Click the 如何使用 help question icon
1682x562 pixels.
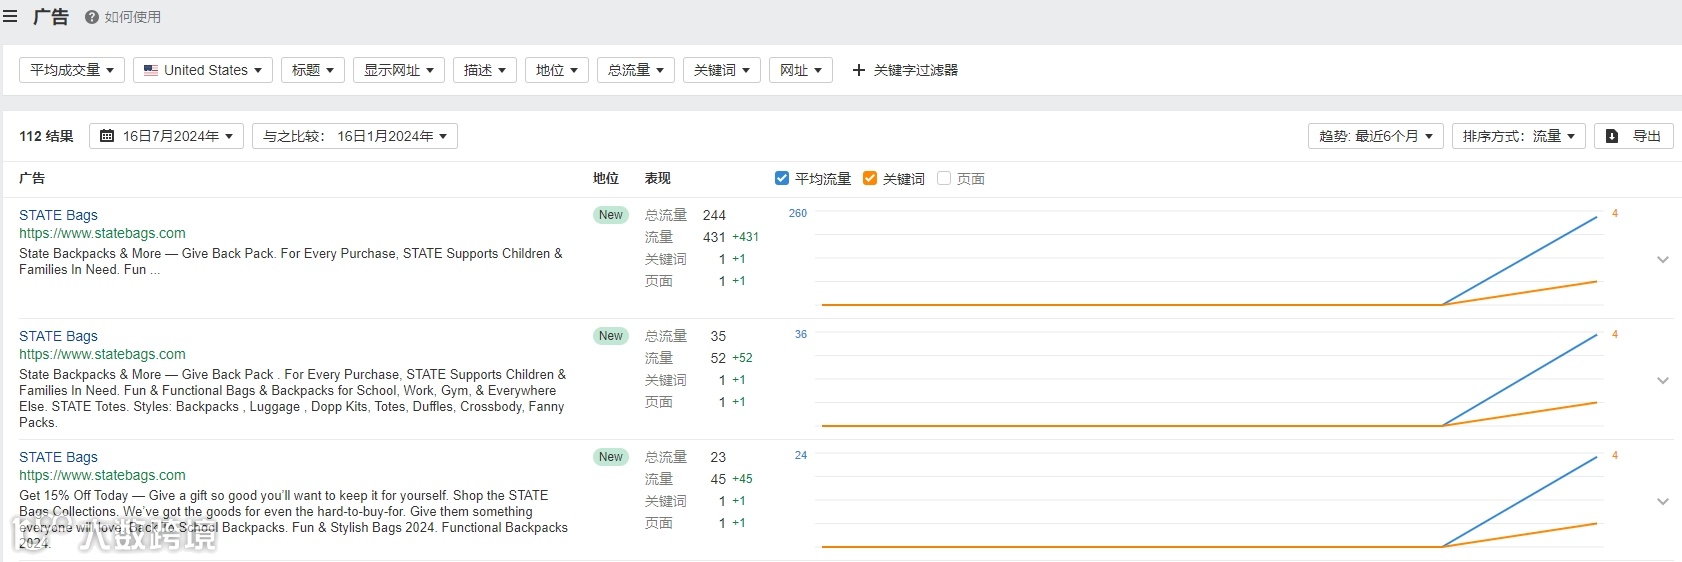coord(92,17)
